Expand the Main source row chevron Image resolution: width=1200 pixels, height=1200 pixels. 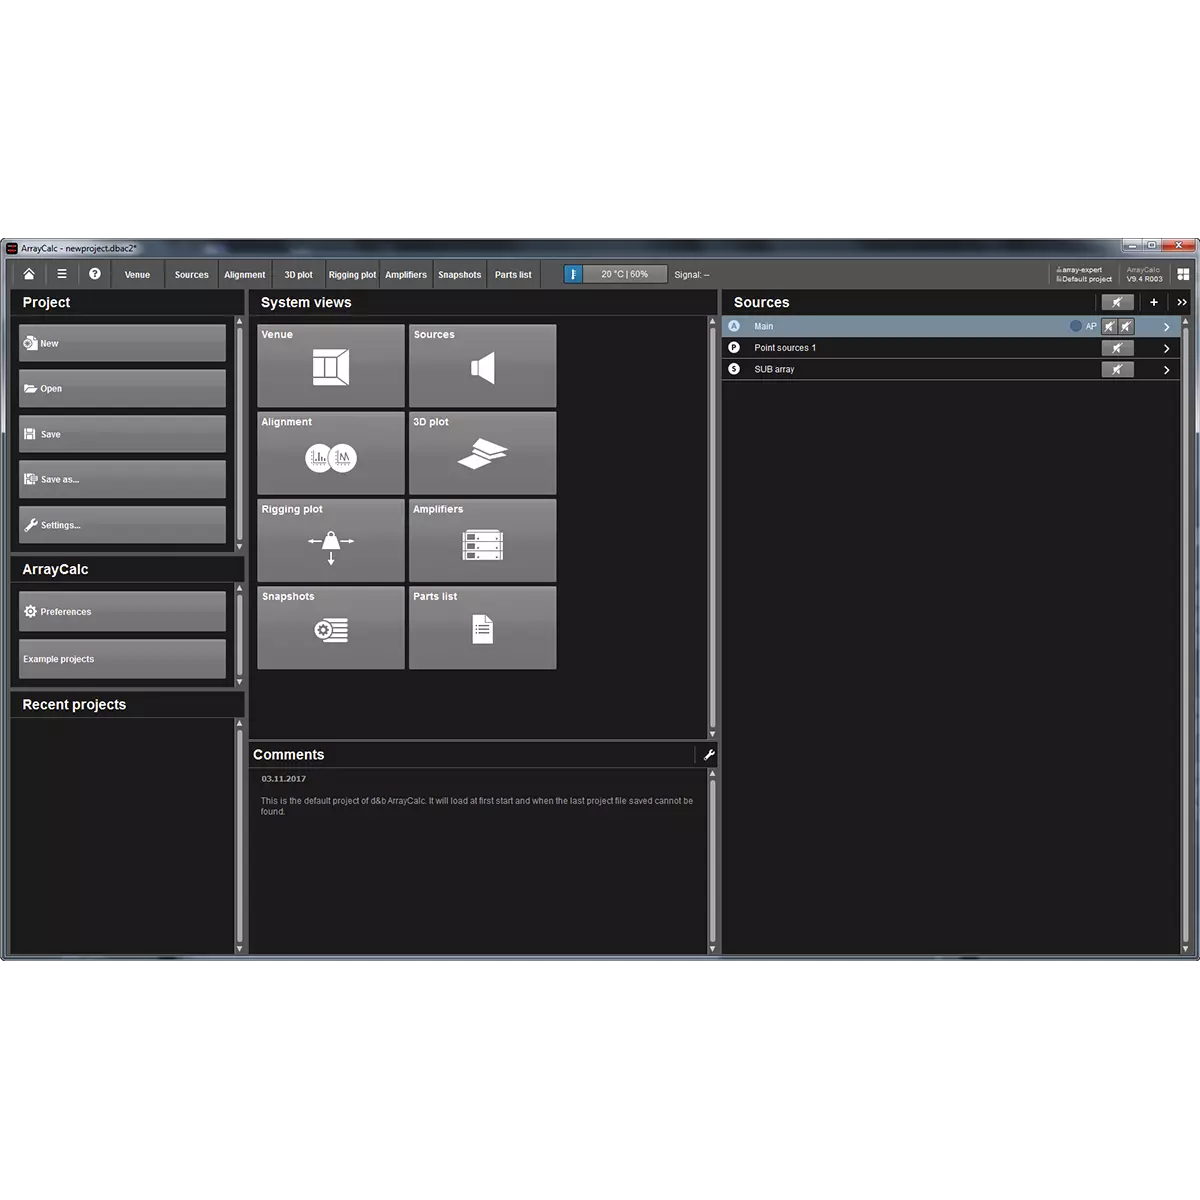(x=1166, y=327)
